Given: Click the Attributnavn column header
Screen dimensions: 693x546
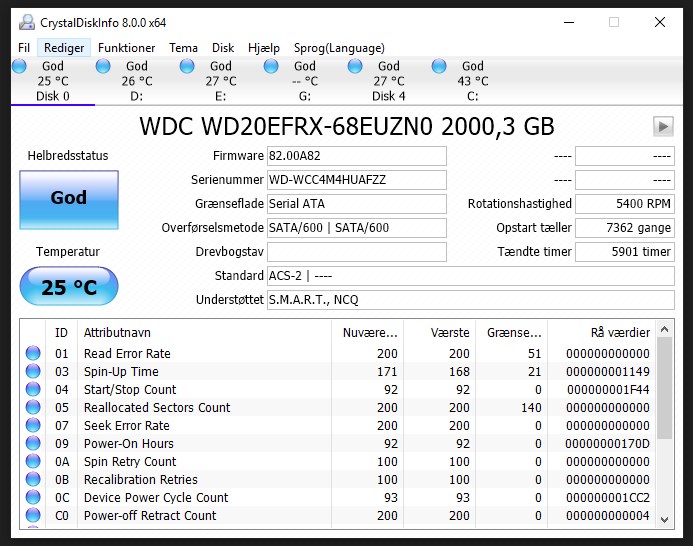Looking at the screenshot, I should pos(204,332).
